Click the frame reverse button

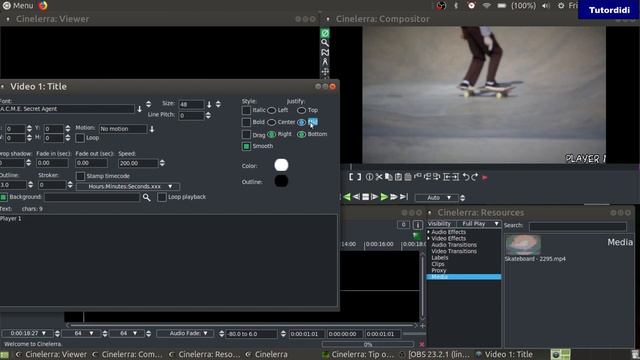pyautogui.click(x=356, y=197)
